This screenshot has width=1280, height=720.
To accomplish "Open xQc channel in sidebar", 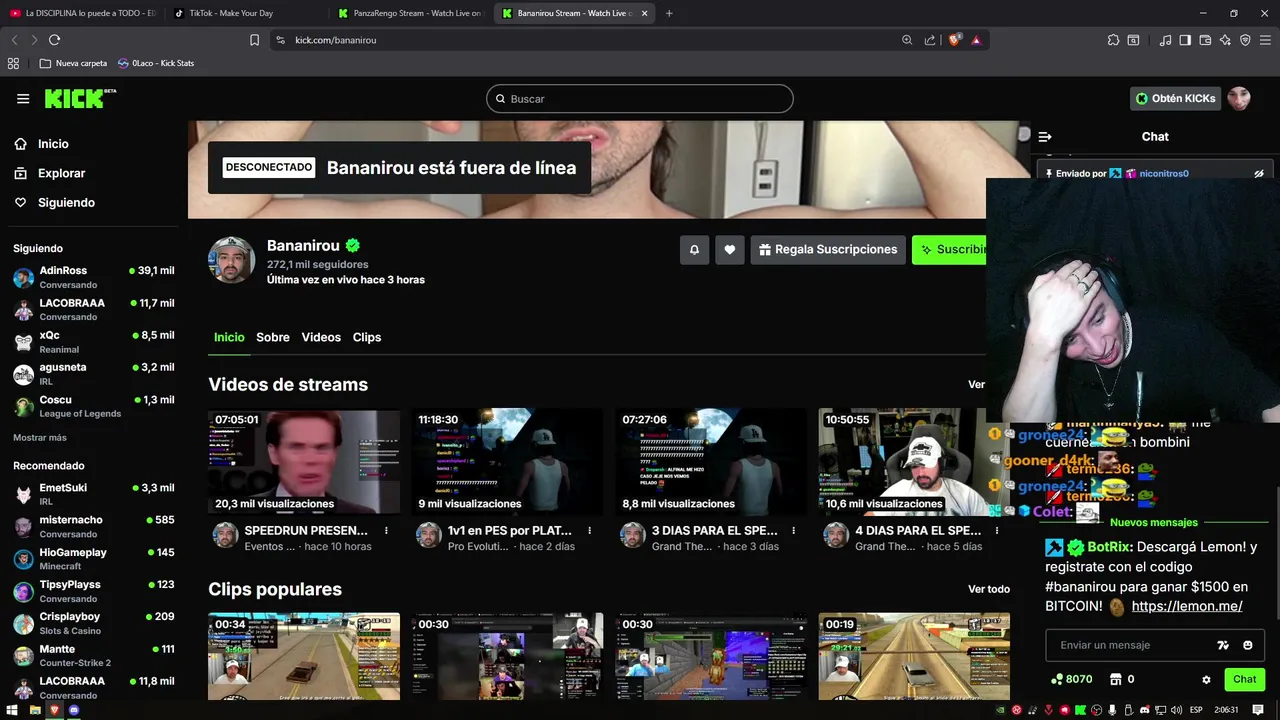I will click(x=94, y=342).
